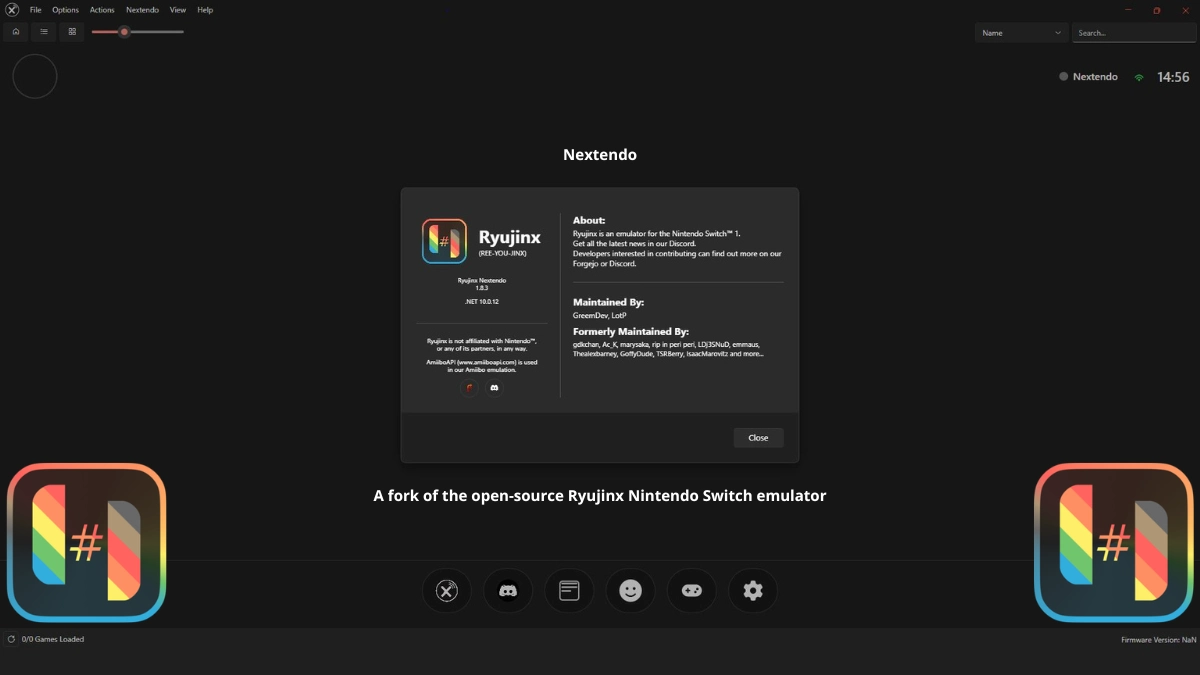Click the '1.8.3' version number
1200x675 pixels.
(482, 288)
